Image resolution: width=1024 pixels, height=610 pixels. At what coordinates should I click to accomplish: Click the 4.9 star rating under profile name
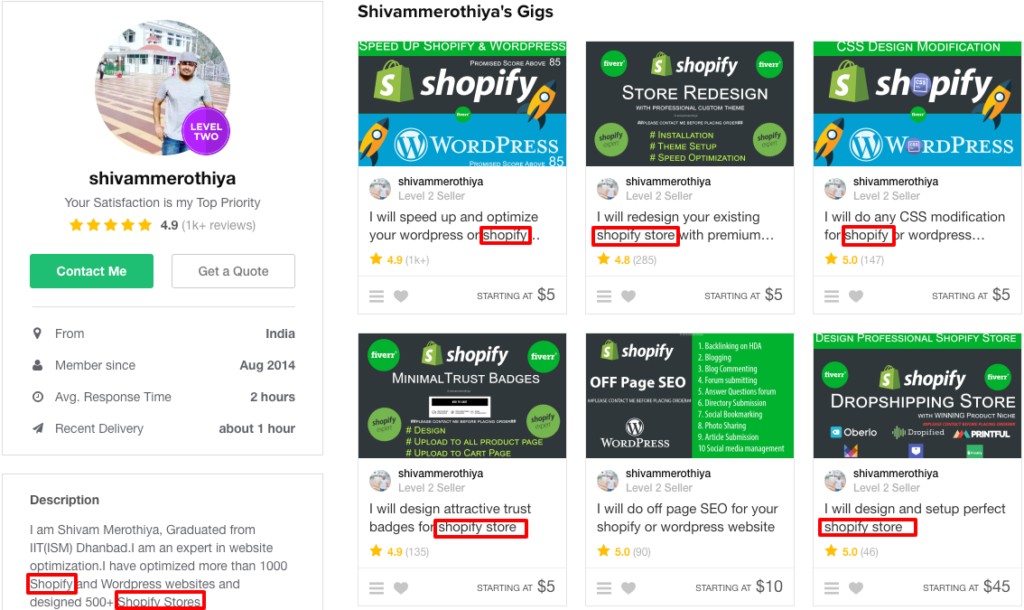162,225
